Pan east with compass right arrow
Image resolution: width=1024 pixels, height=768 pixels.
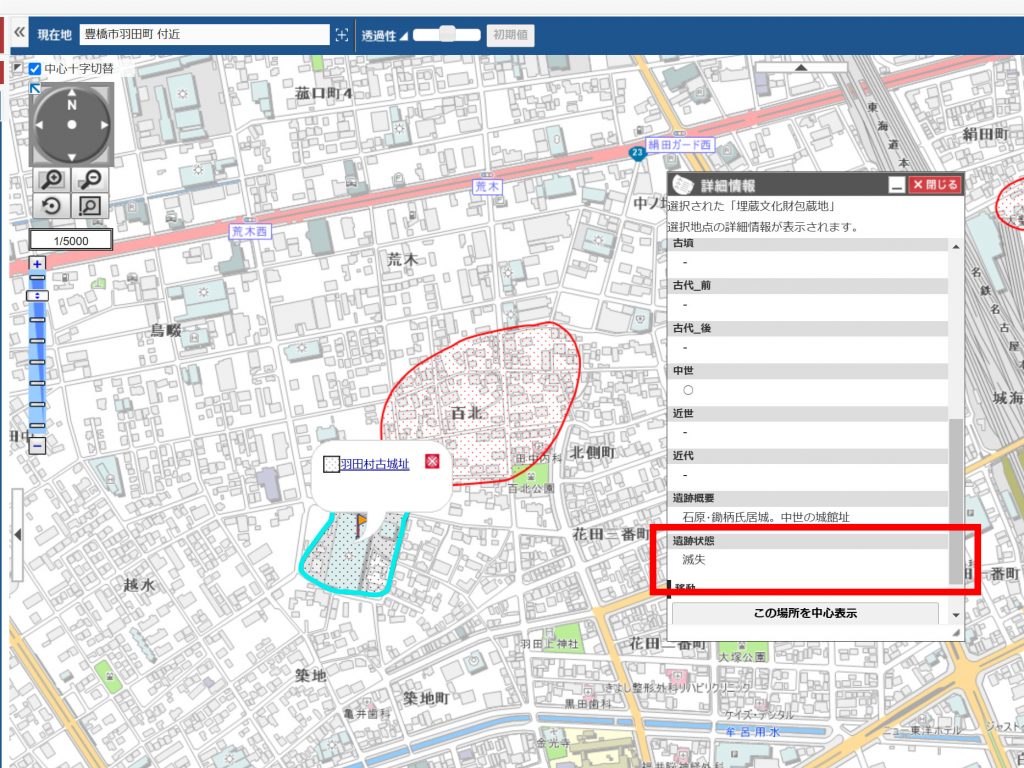(104, 125)
